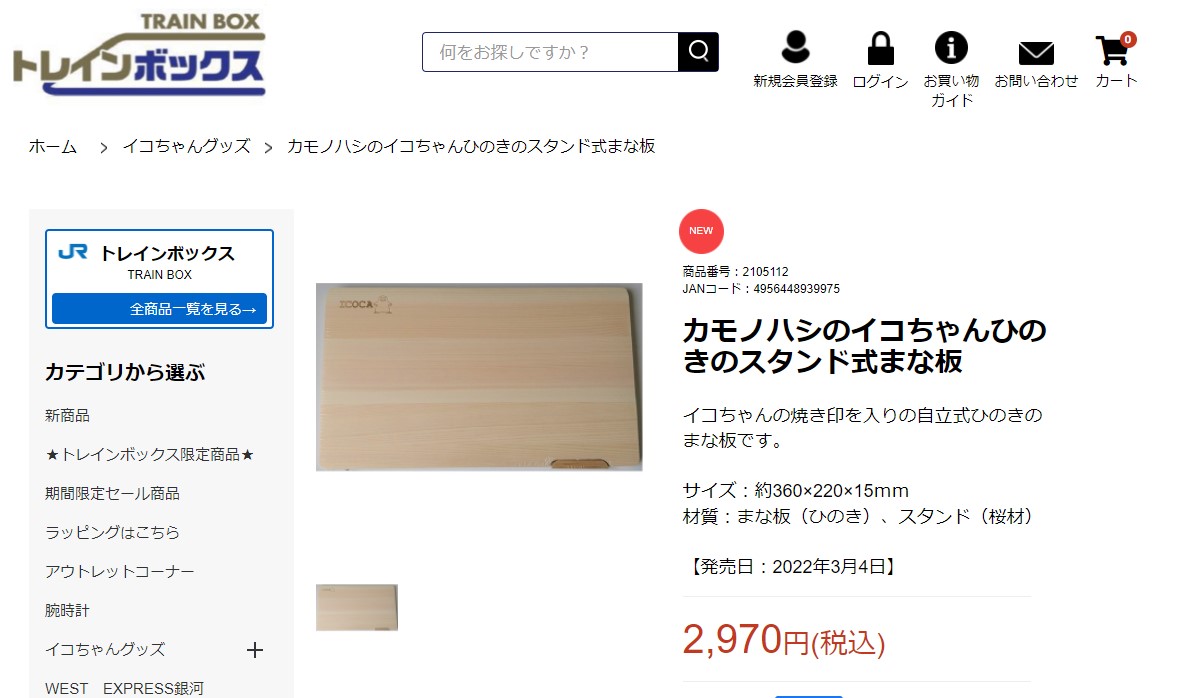Open the お買い物ガイド info icon
Screen dimensions: 1189x698
[951, 48]
